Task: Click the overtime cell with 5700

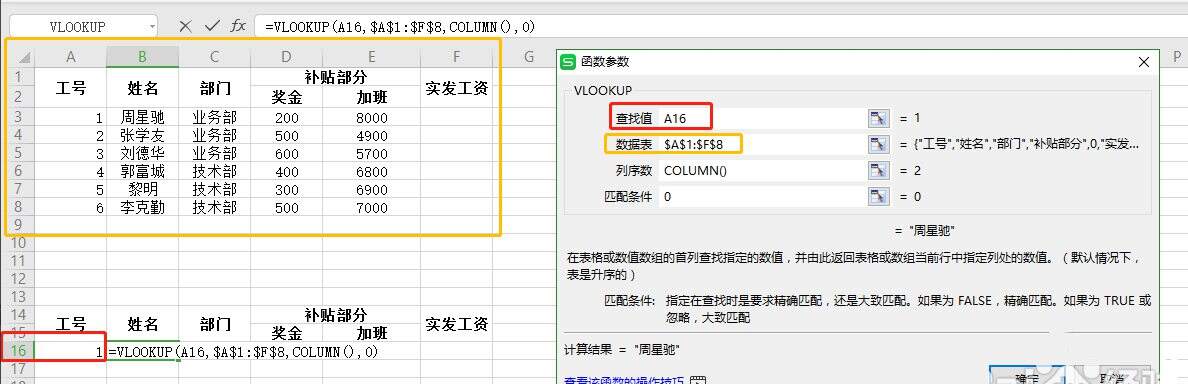Action: click(371, 154)
